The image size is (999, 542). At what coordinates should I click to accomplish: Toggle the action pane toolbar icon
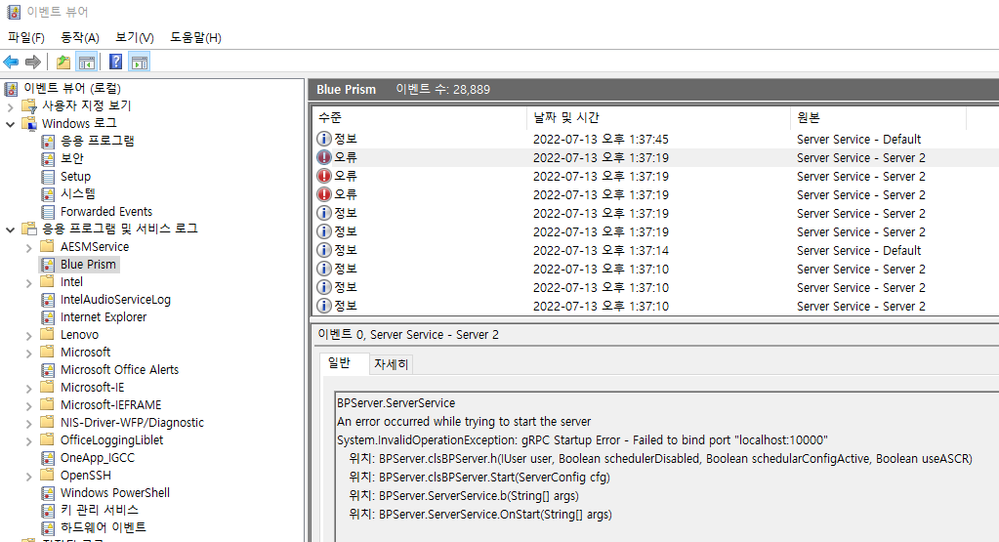(x=140, y=62)
